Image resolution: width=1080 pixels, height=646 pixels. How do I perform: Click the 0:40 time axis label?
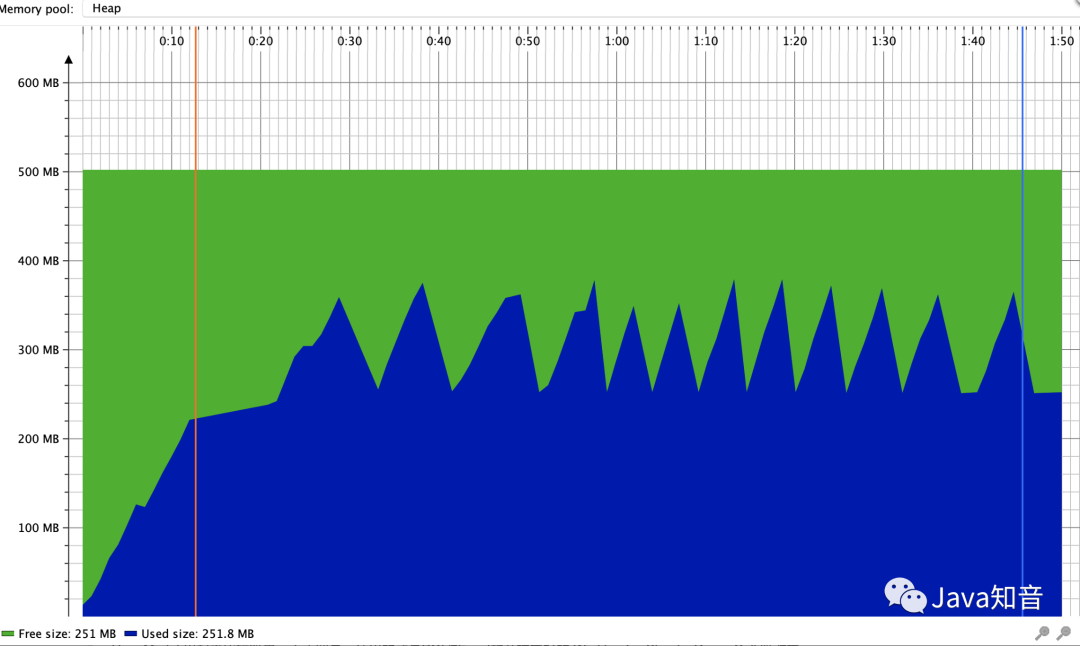[438, 41]
